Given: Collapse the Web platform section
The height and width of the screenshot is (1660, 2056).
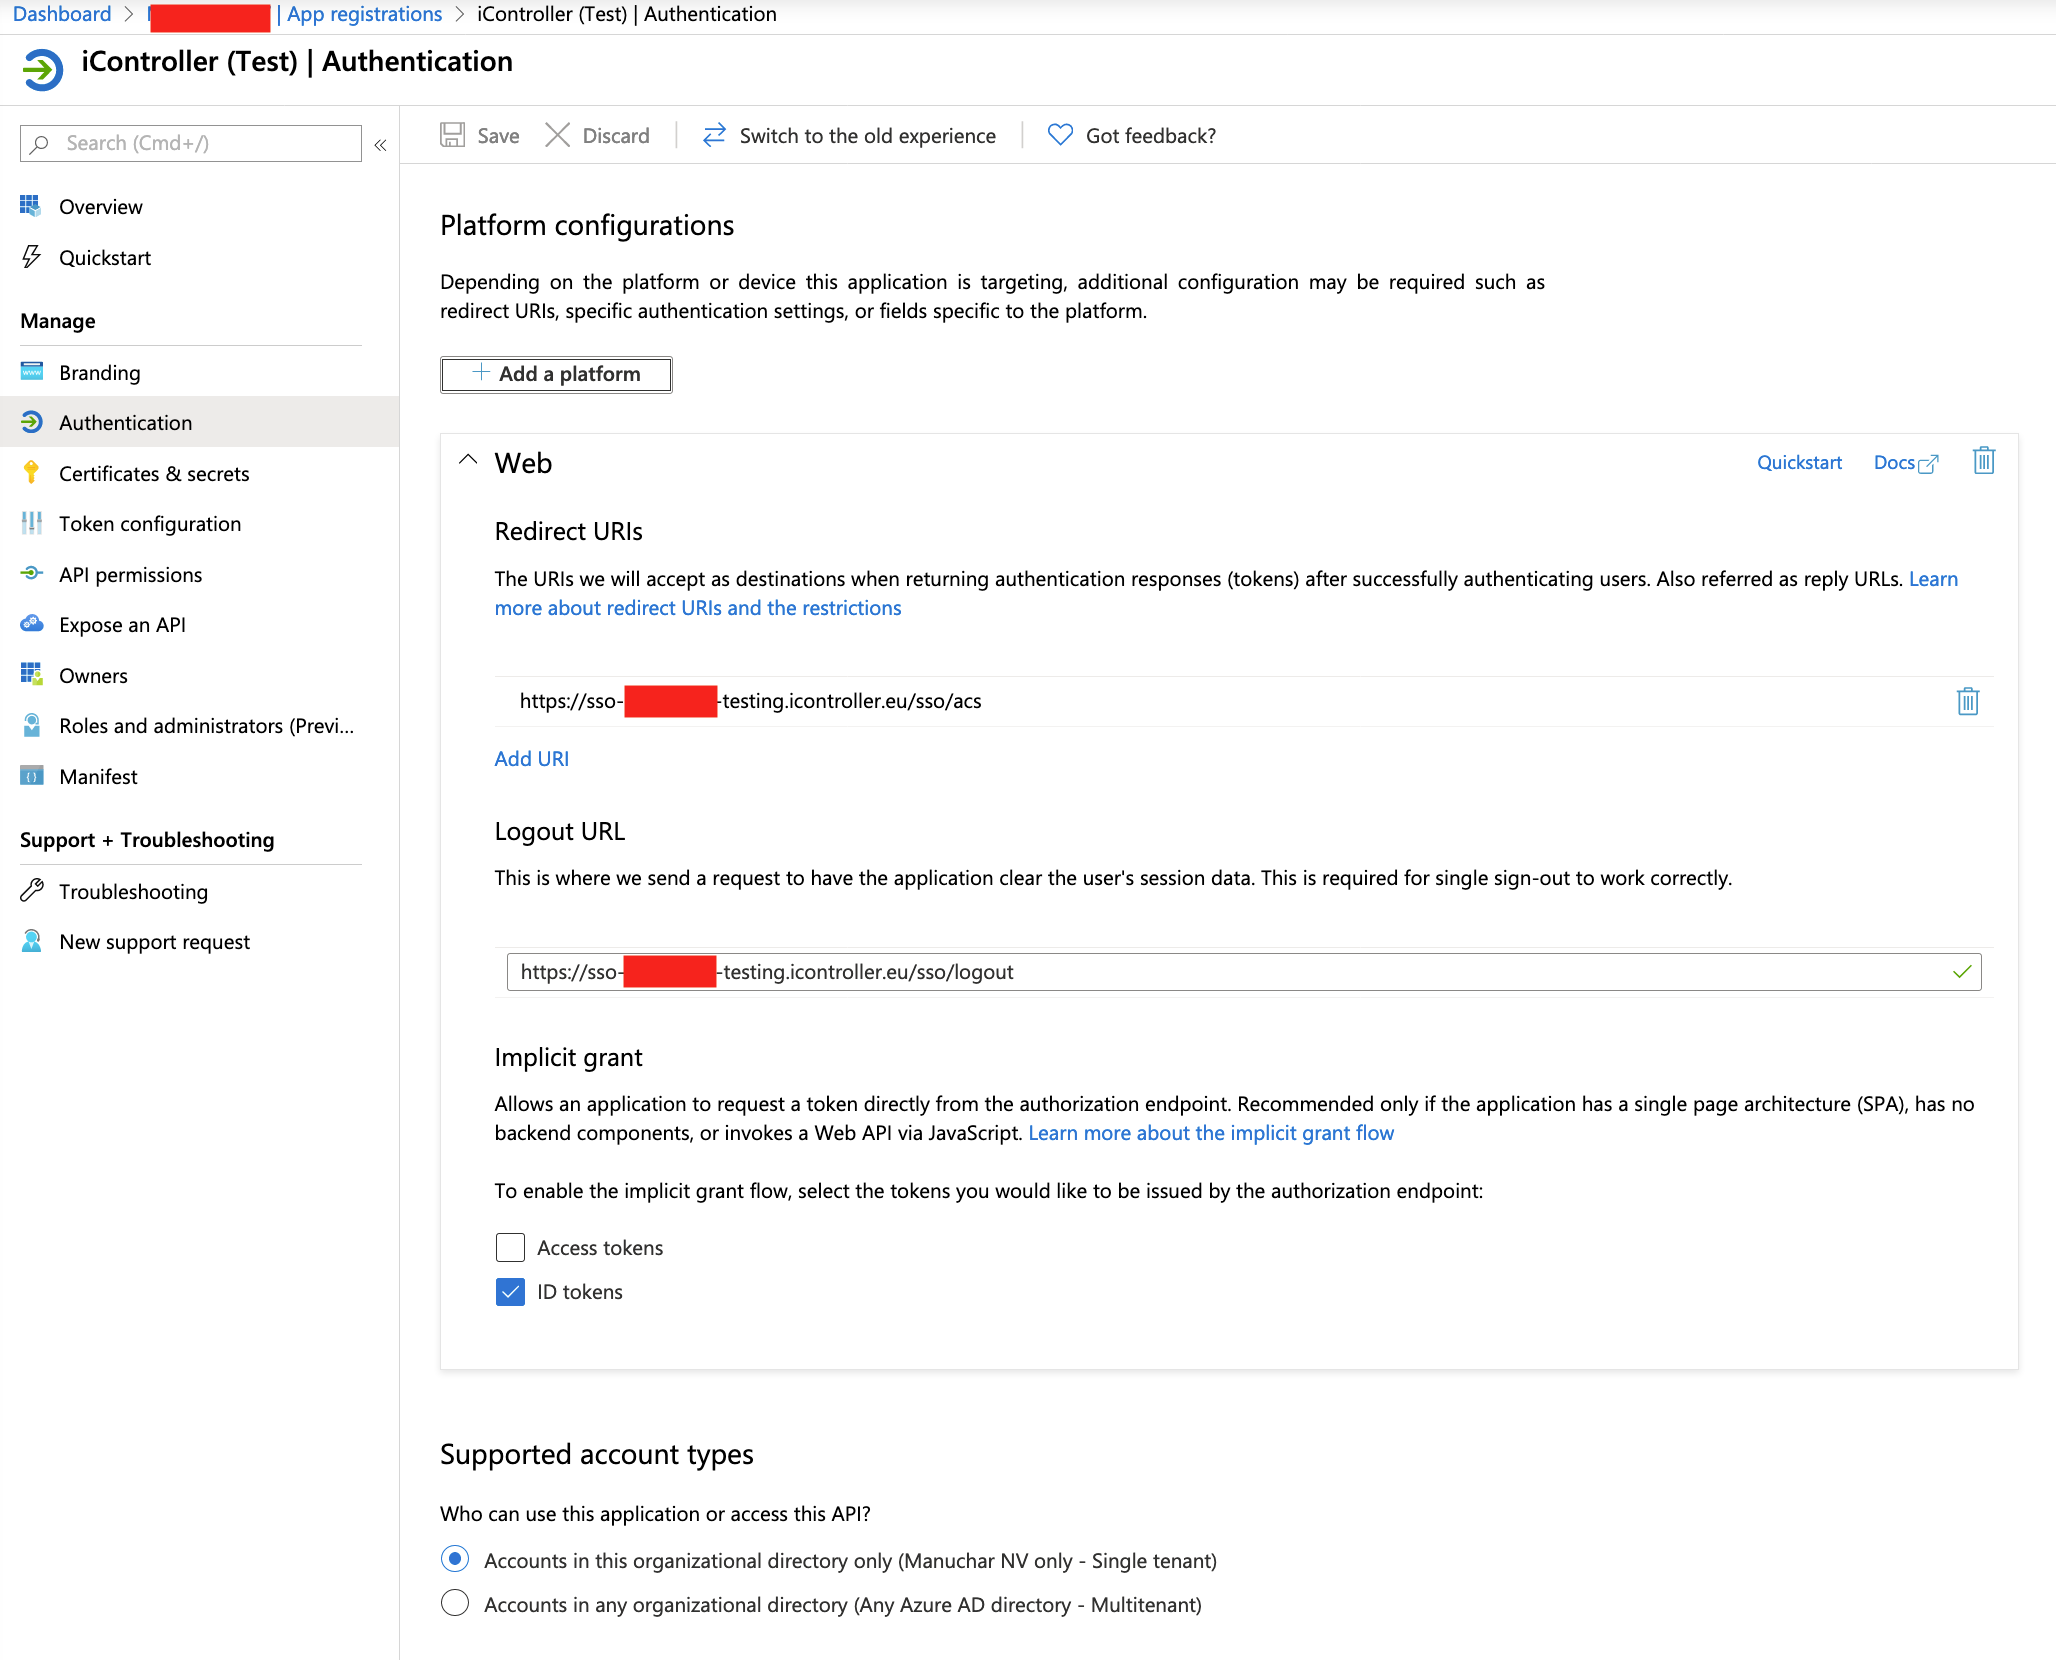Looking at the screenshot, I should [467, 461].
